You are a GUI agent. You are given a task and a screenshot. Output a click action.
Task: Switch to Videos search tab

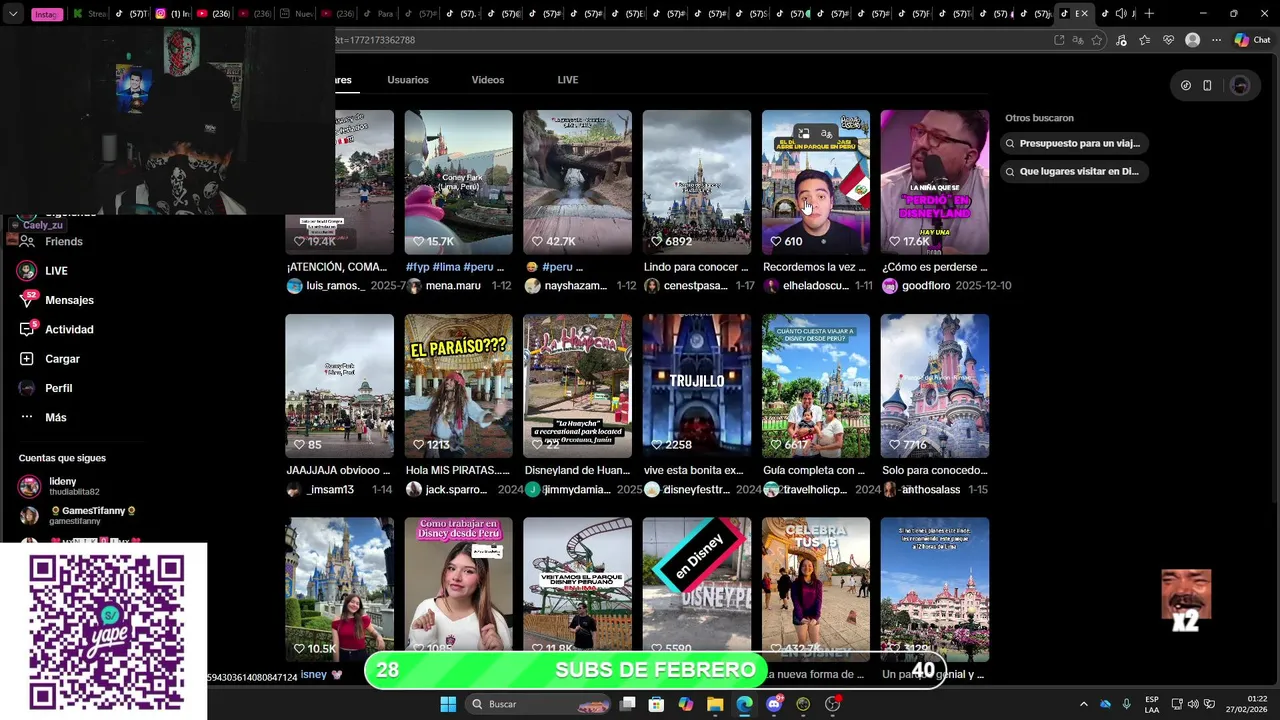(x=488, y=80)
